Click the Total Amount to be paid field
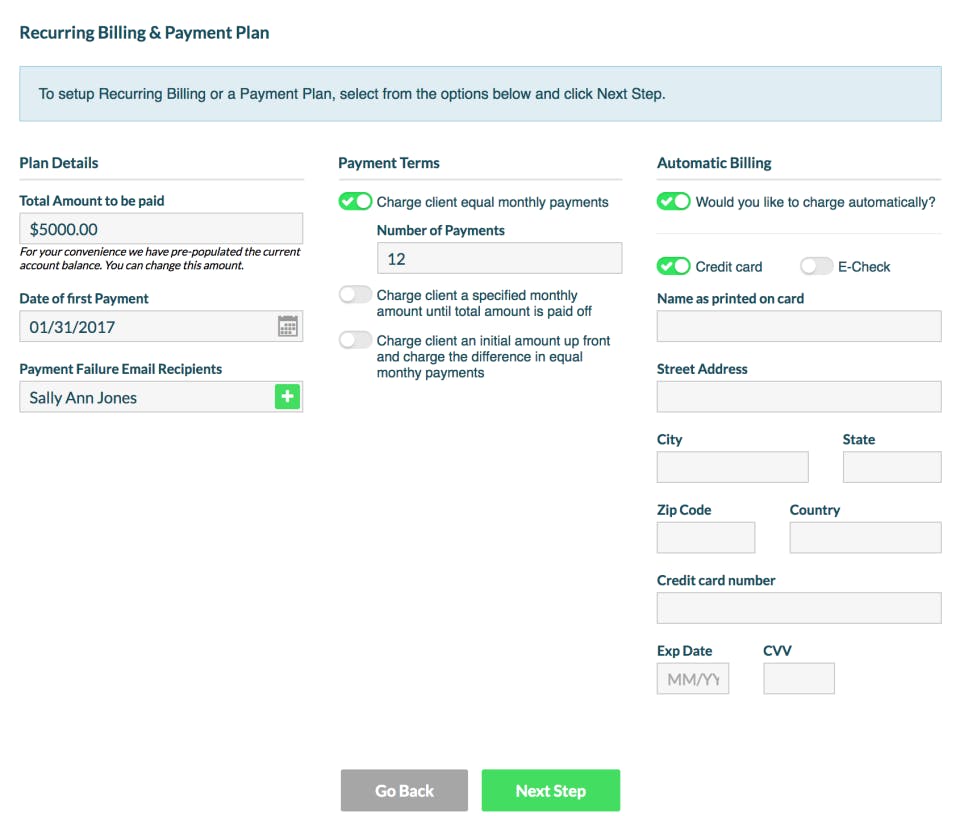The image size is (960, 816). pos(160,229)
